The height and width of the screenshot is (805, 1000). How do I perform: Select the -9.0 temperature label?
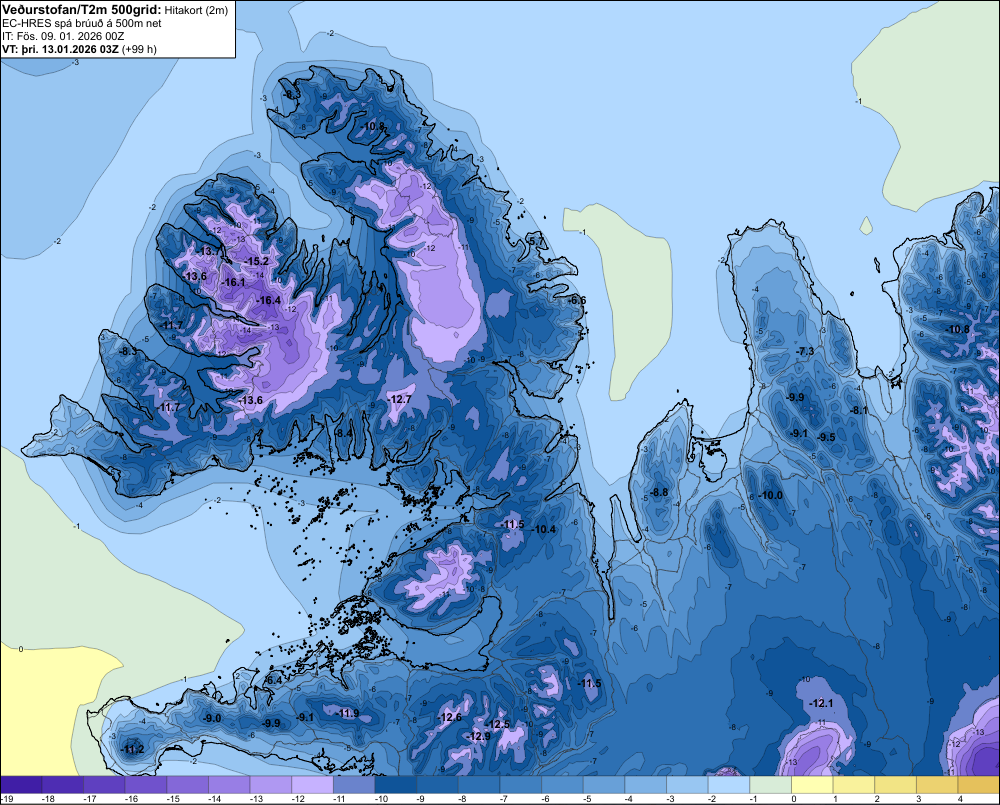211,718
